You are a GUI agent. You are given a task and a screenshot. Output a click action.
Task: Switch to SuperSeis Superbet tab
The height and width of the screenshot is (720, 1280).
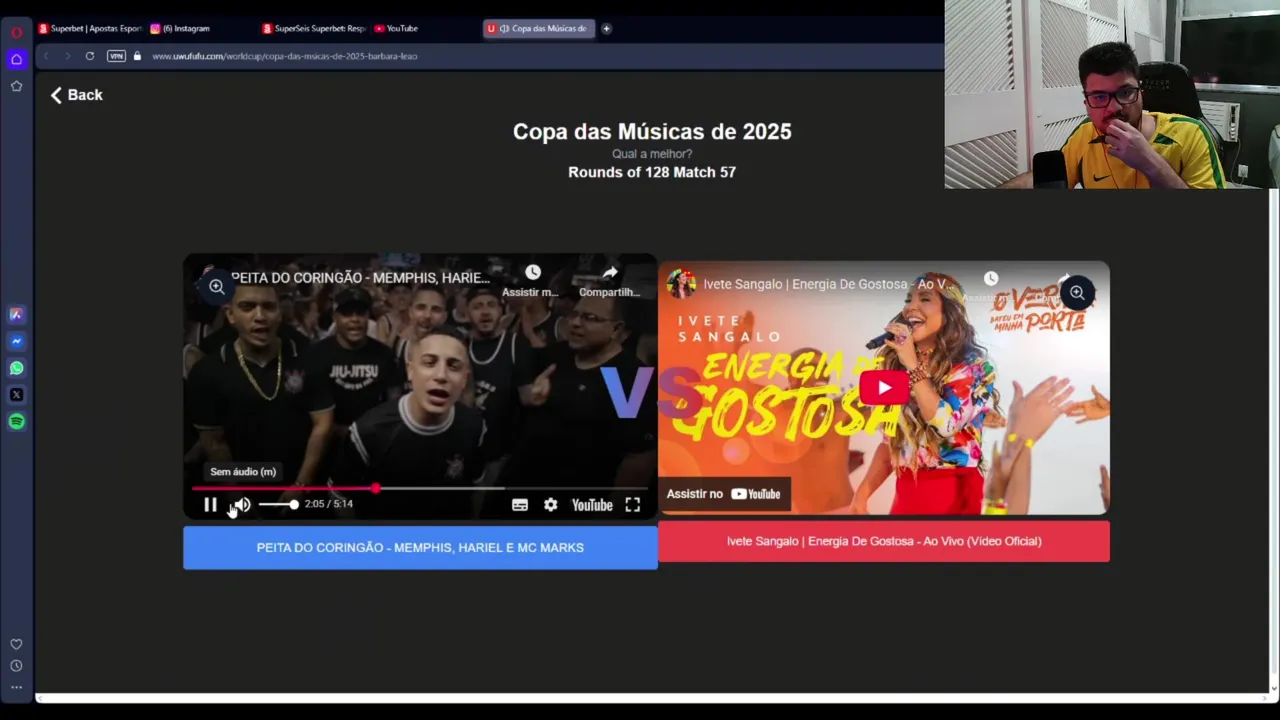pos(315,28)
